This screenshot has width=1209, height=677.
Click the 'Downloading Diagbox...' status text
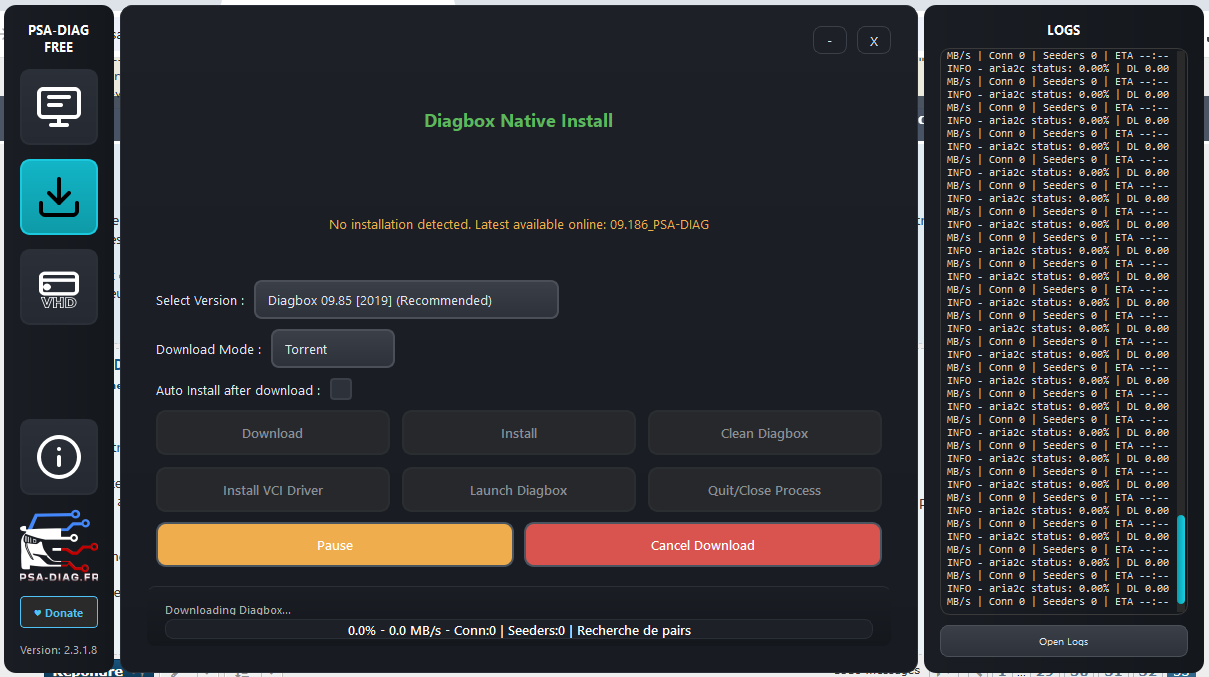(x=228, y=610)
